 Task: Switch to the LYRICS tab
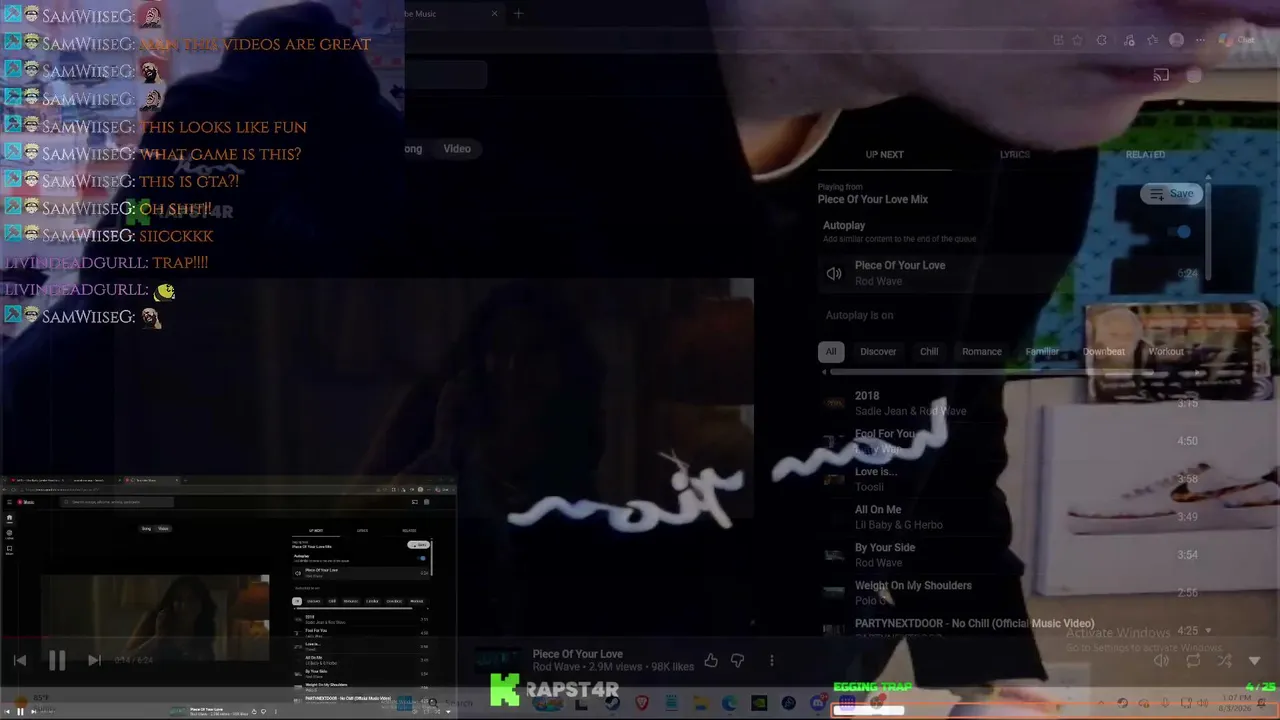tap(1015, 154)
